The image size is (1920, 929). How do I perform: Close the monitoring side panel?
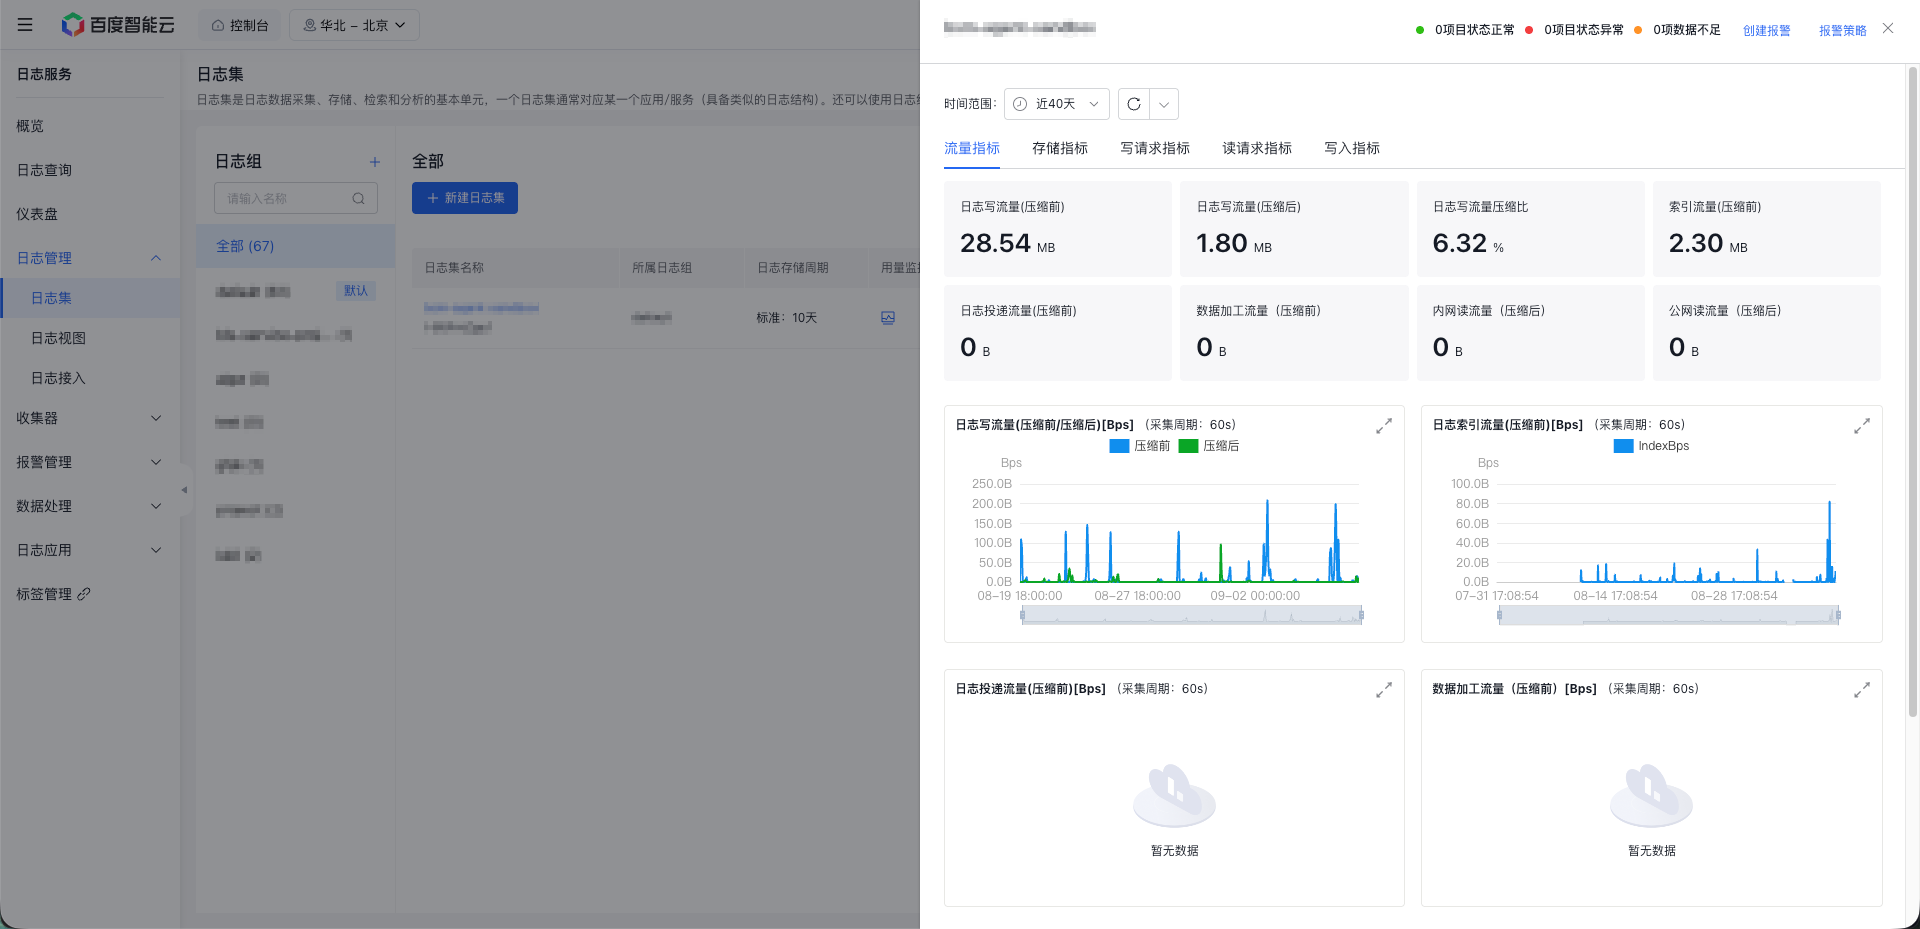click(1888, 28)
